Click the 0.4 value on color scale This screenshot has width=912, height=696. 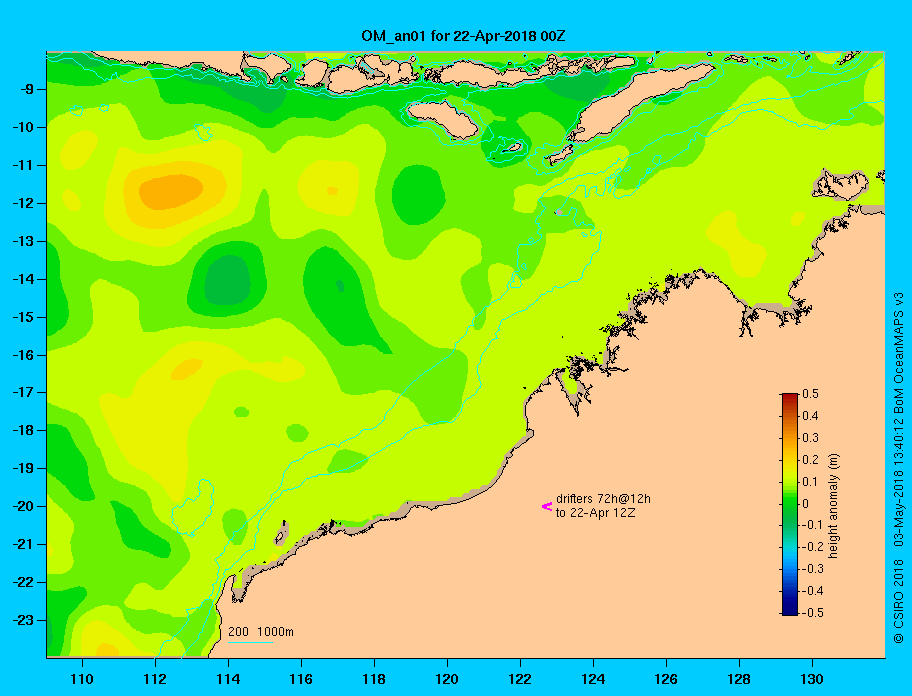tap(810, 416)
